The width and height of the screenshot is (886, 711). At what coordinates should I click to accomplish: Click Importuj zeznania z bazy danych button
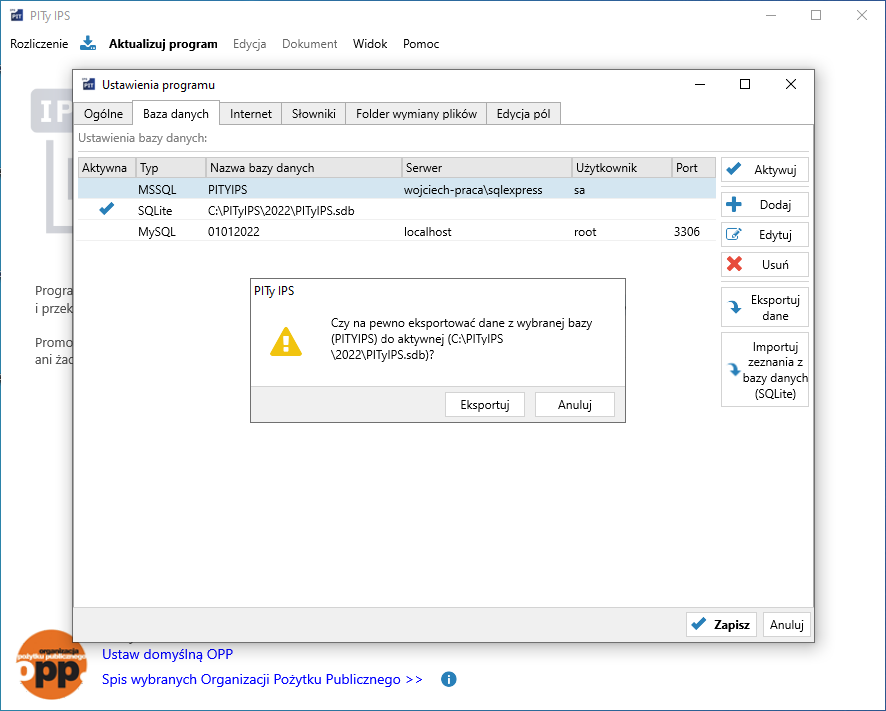764,370
